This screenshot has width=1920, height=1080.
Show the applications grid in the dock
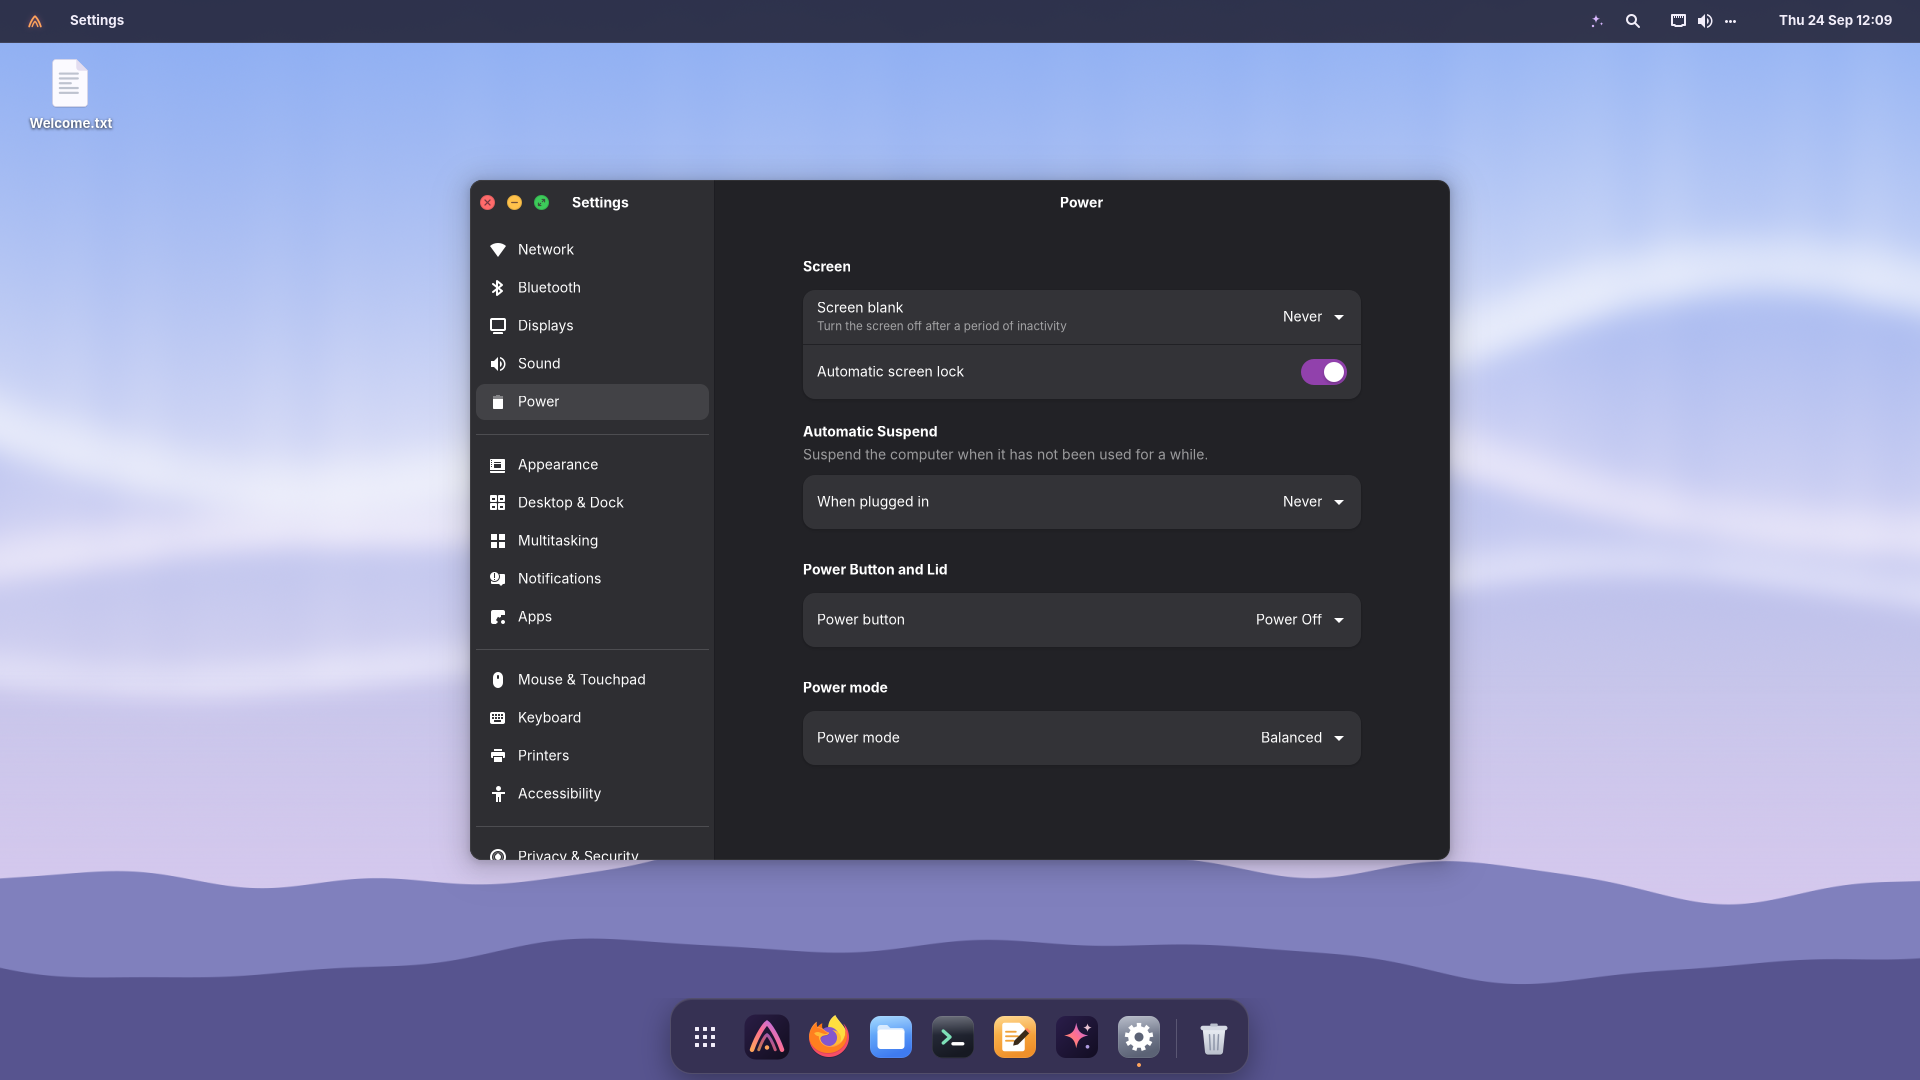click(705, 1037)
